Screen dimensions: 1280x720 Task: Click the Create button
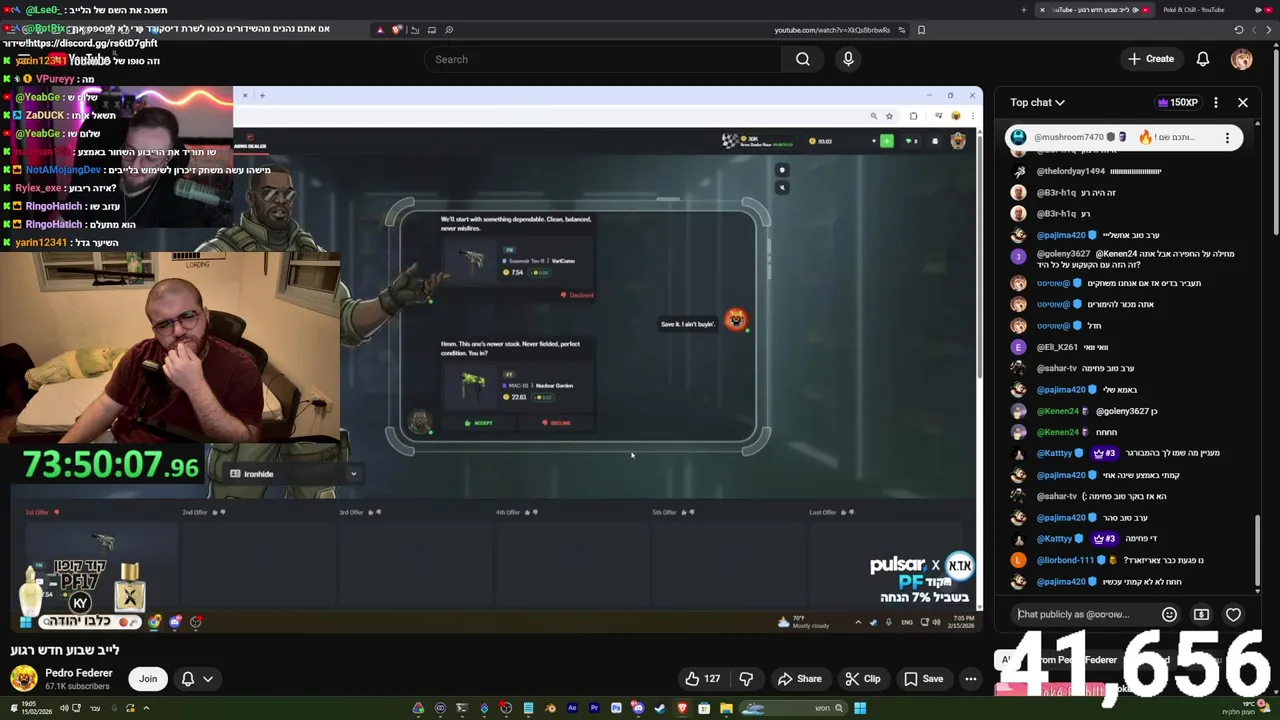[1151, 59]
